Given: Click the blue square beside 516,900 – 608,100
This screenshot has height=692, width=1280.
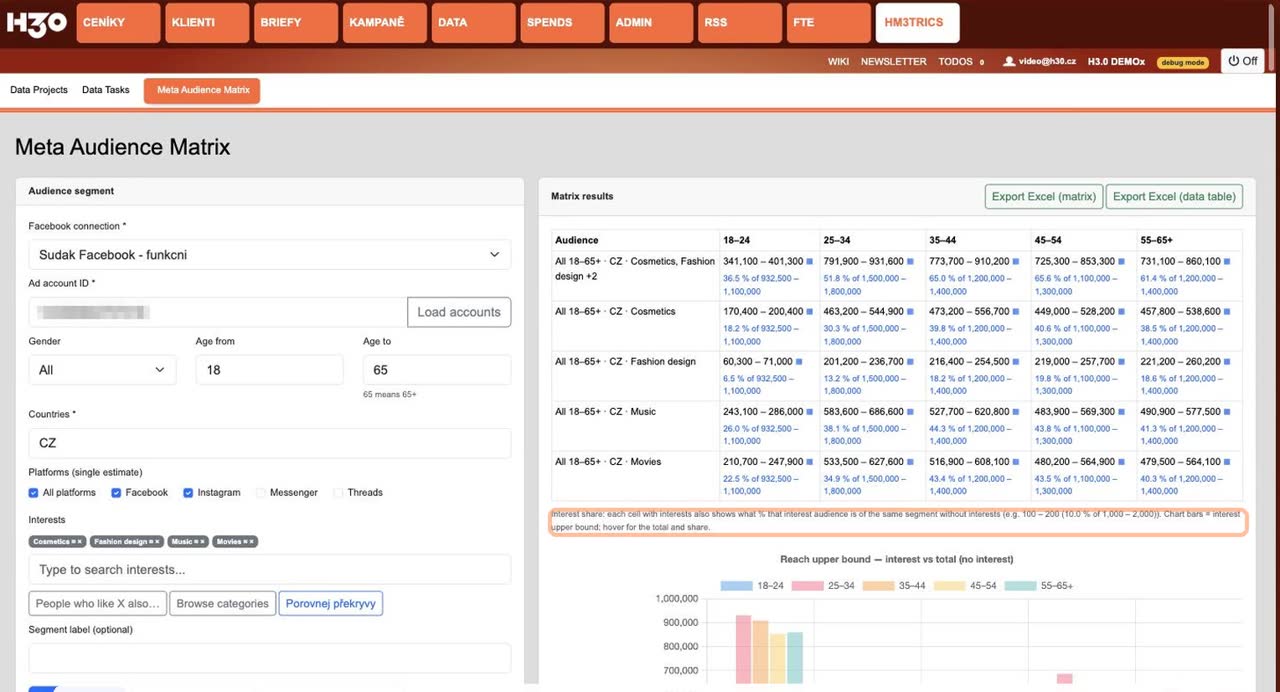Looking at the screenshot, I should click(1017, 462).
